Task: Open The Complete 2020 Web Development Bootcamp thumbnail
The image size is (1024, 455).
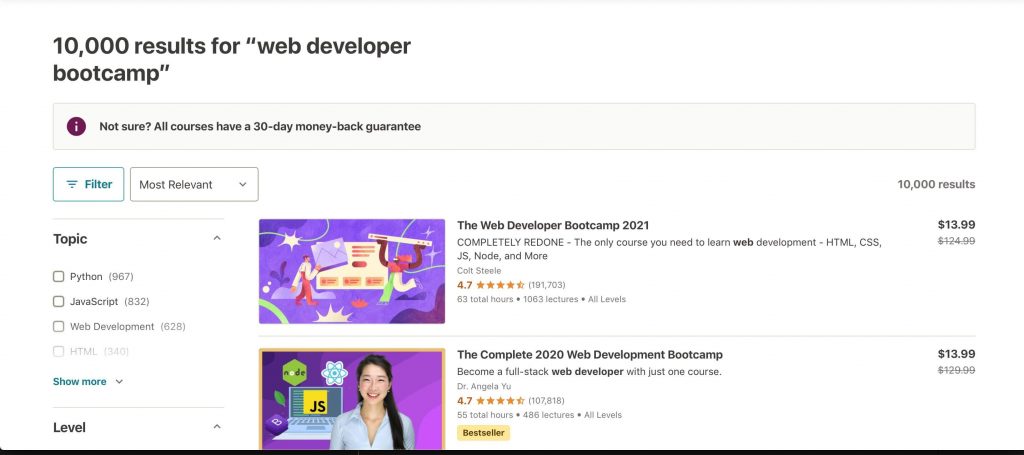Action: [352, 399]
